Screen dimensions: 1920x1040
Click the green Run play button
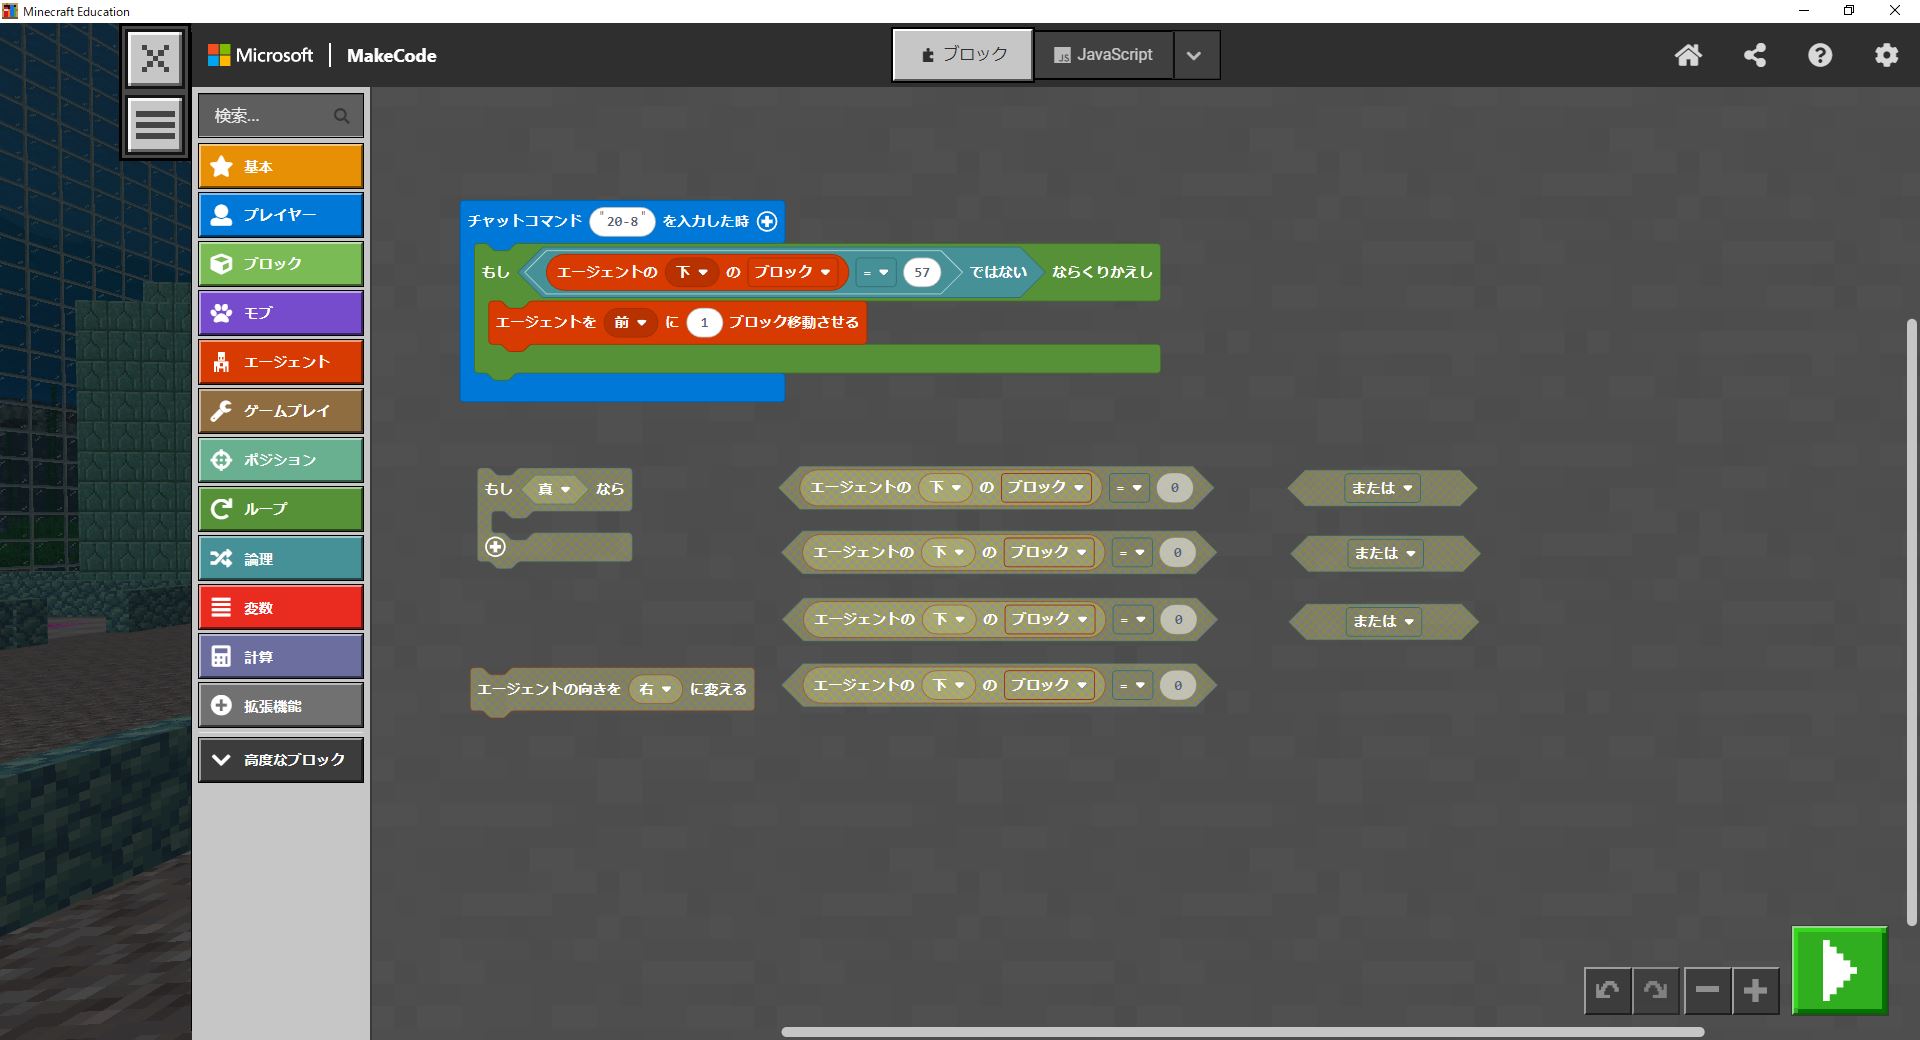pyautogui.click(x=1839, y=970)
